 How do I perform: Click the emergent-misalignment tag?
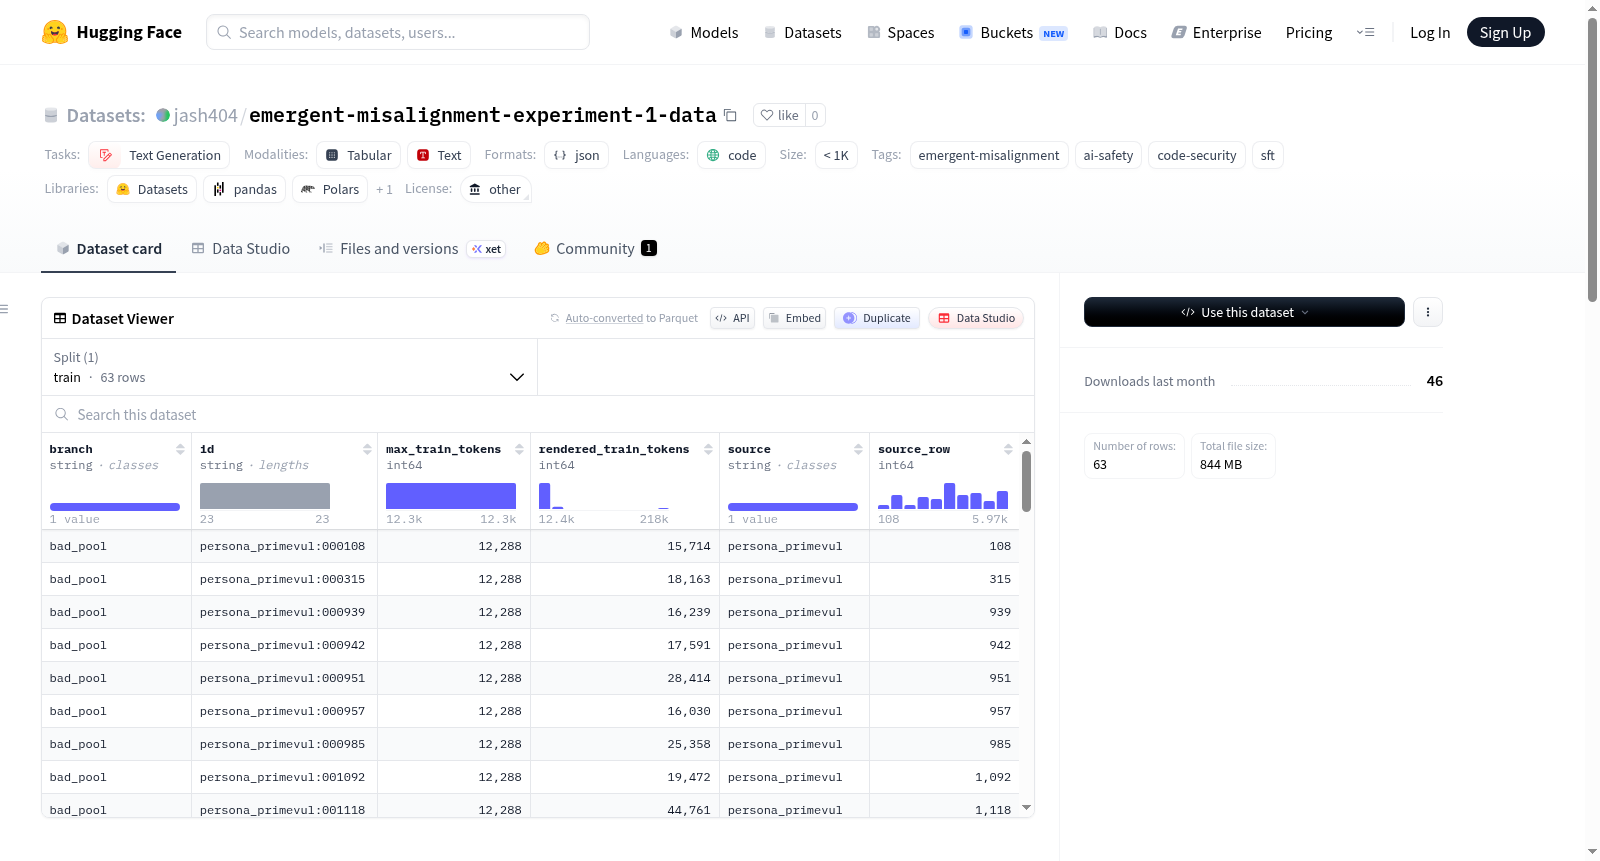click(x=989, y=155)
